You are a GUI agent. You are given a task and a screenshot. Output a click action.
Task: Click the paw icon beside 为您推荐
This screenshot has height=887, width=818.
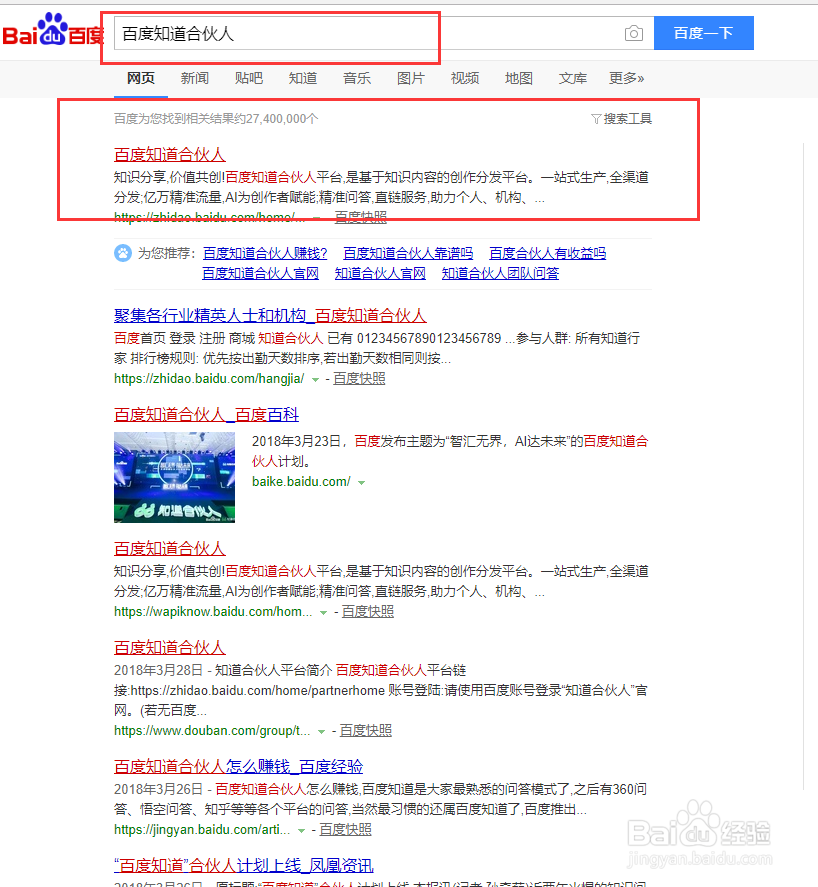point(123,253)
